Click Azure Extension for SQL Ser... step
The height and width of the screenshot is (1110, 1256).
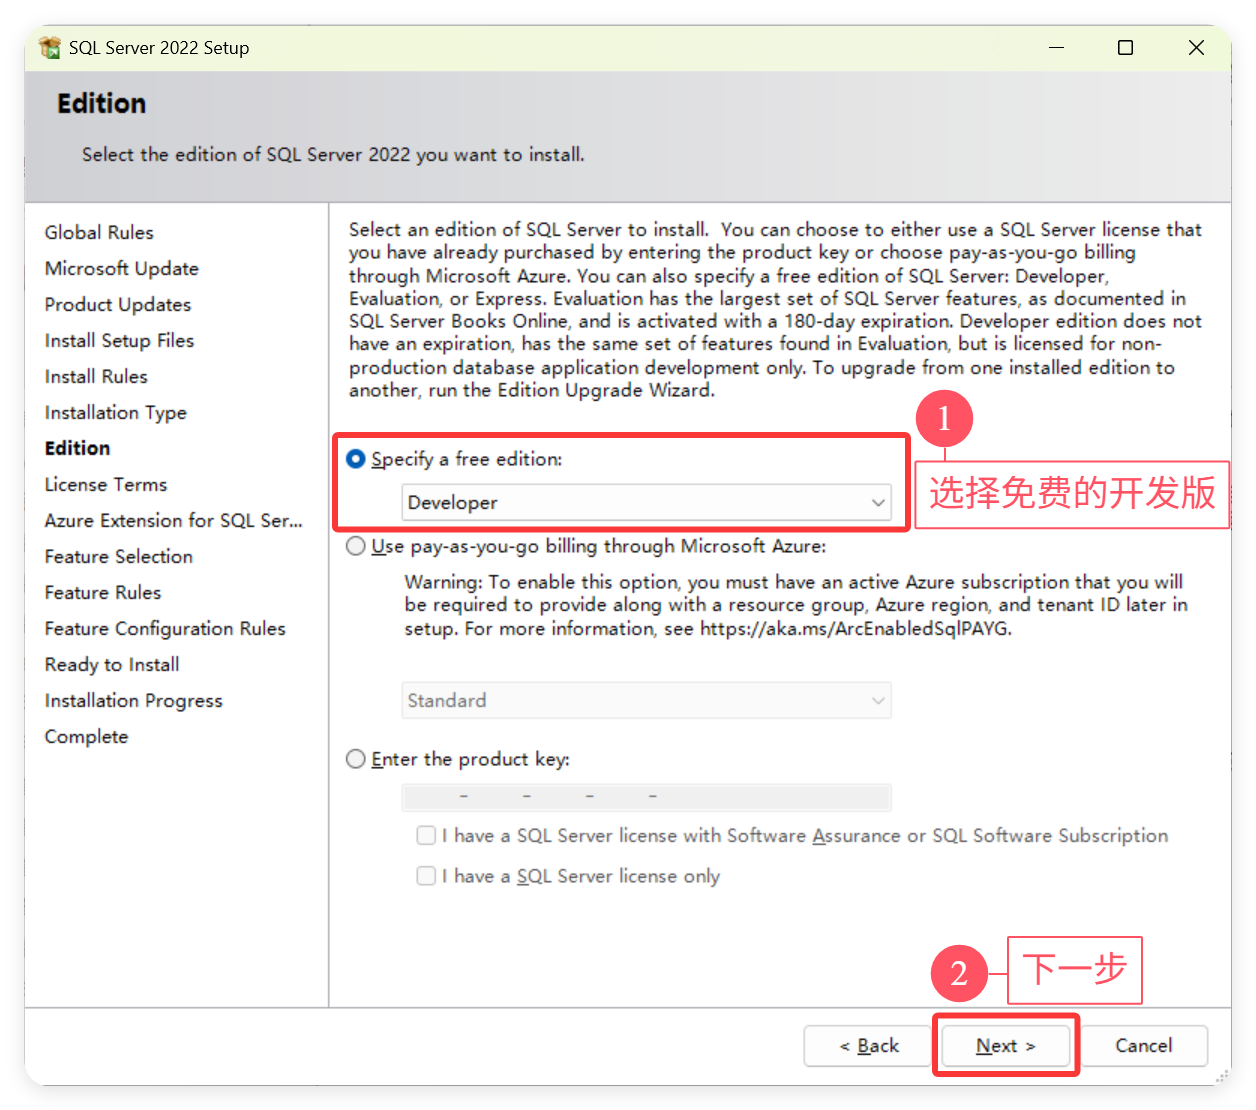pos(173,520)
